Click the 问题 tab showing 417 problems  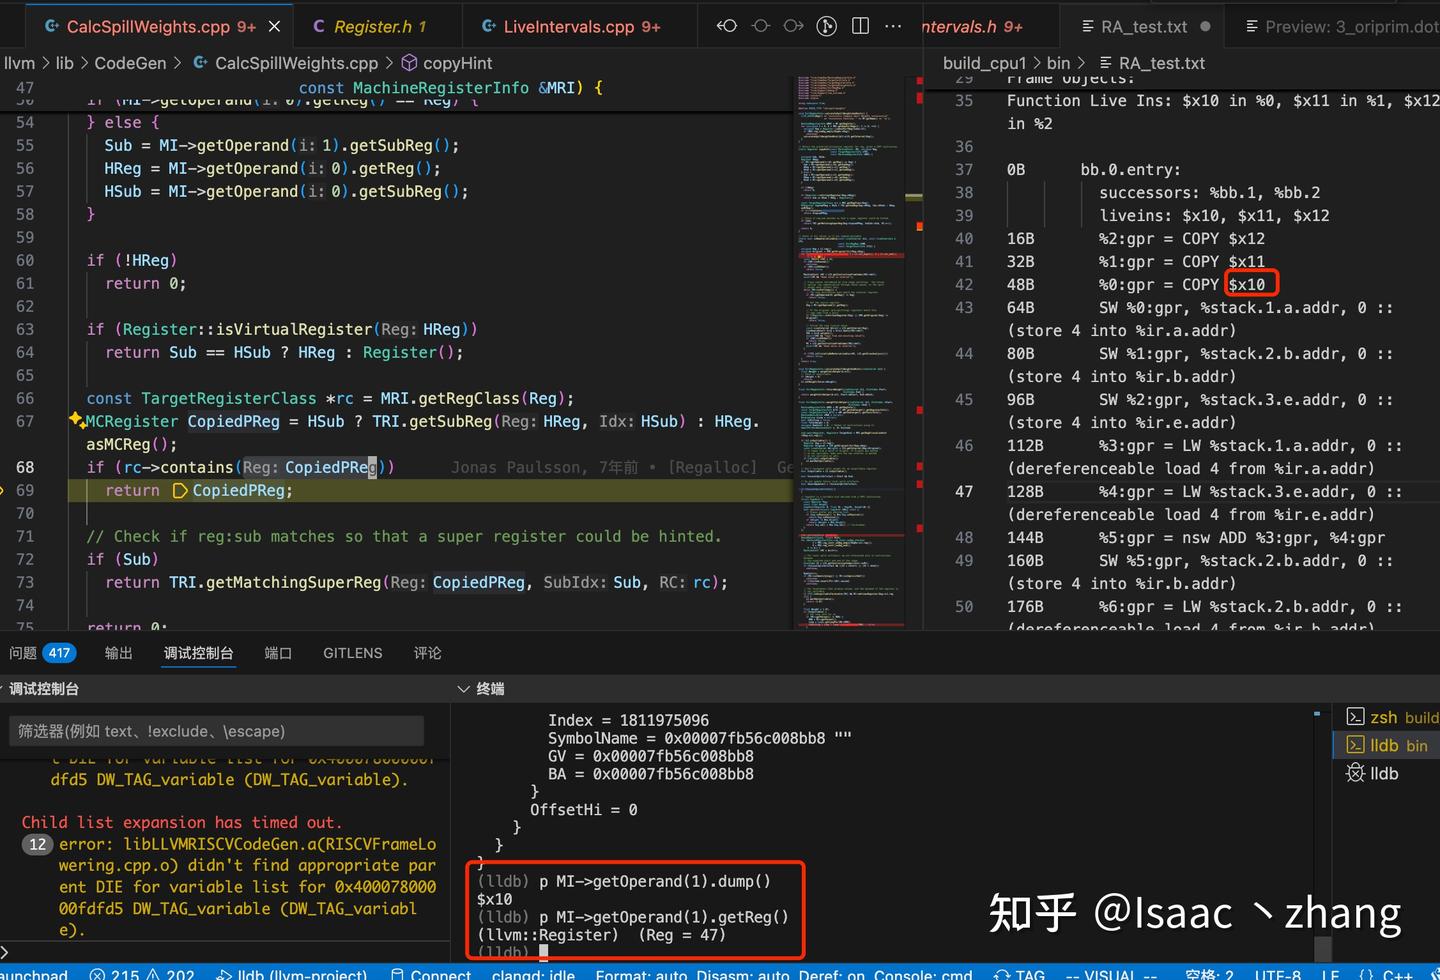(41, 653)
